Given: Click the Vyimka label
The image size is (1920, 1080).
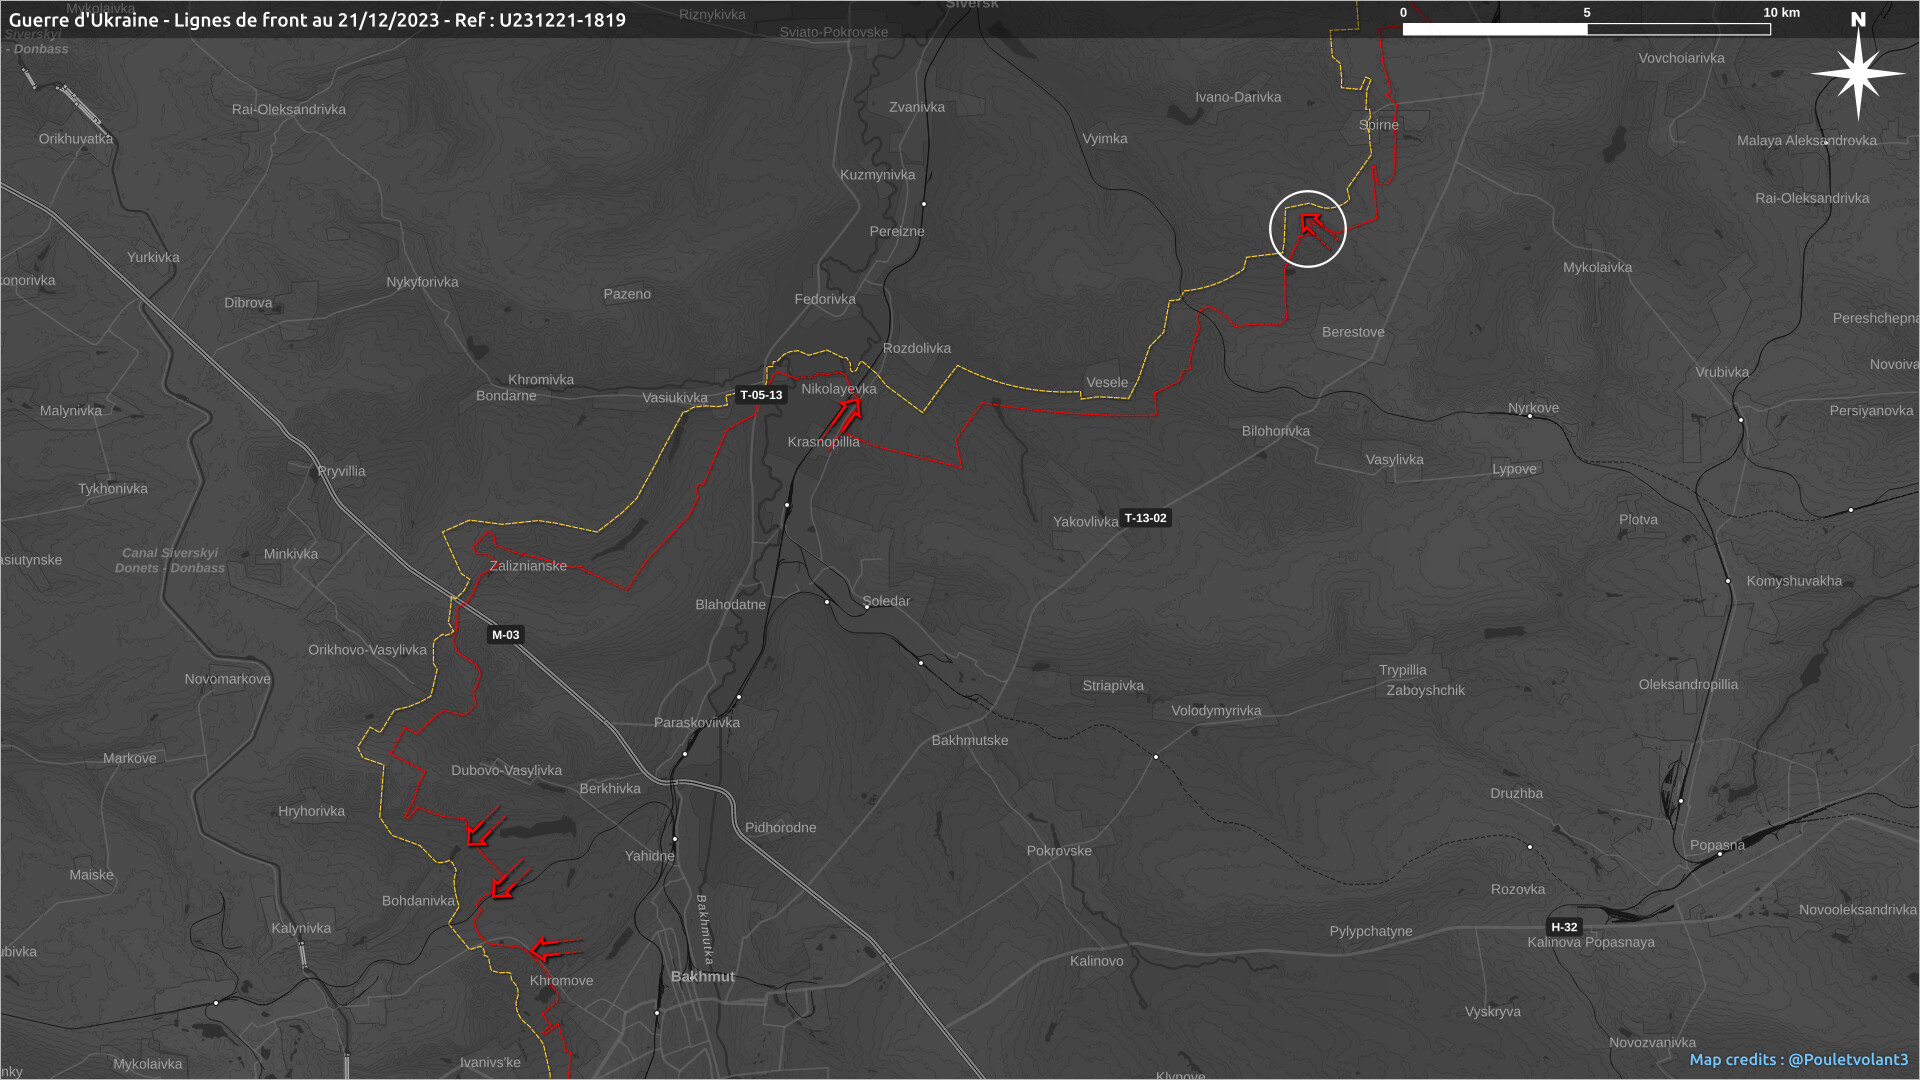Looking at the screenshot, I should (x=1105, y=139).
